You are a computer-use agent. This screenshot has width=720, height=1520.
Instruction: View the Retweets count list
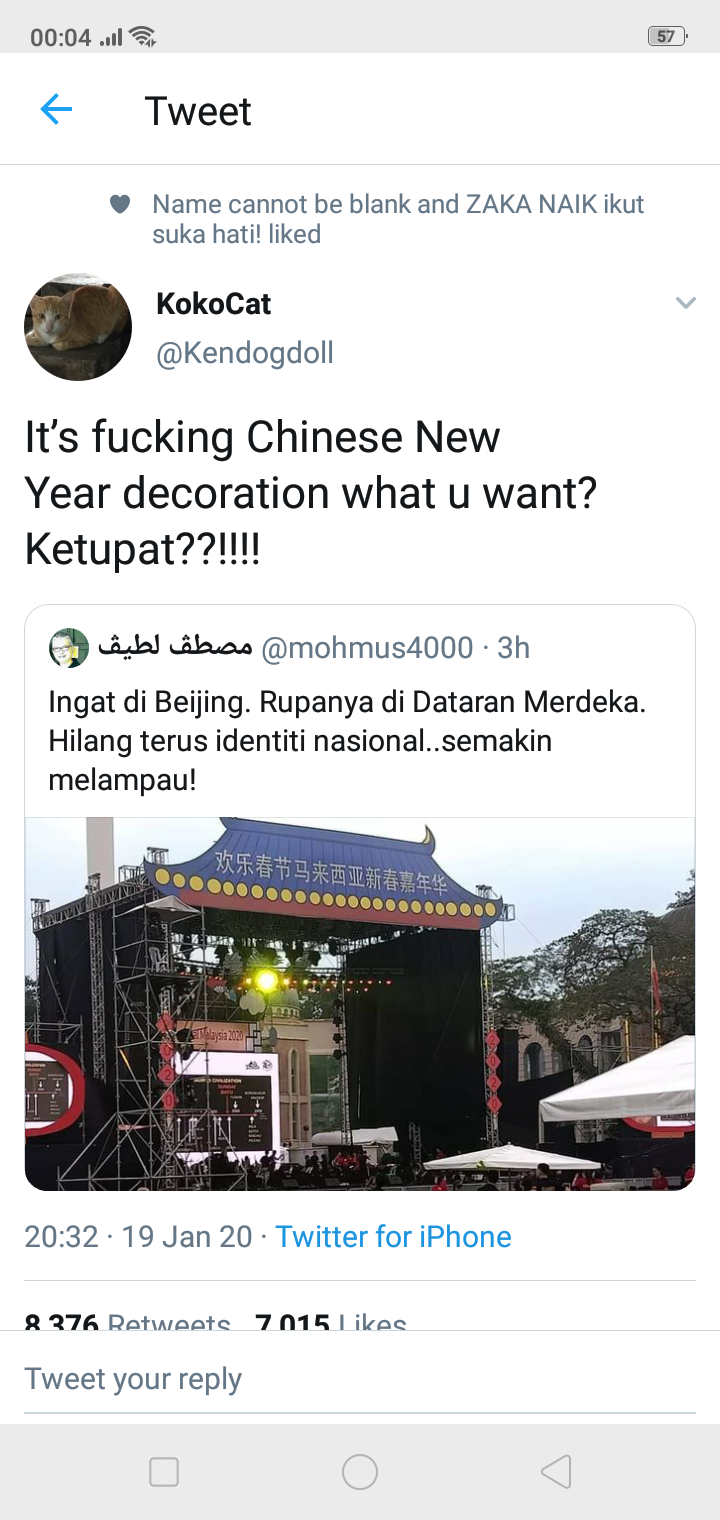point(127,1320)
